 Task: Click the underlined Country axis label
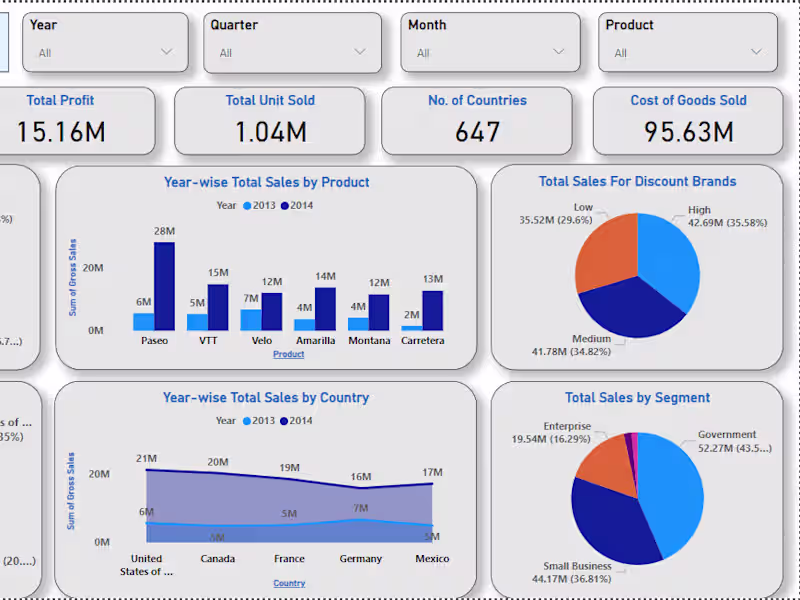point(288,583)
